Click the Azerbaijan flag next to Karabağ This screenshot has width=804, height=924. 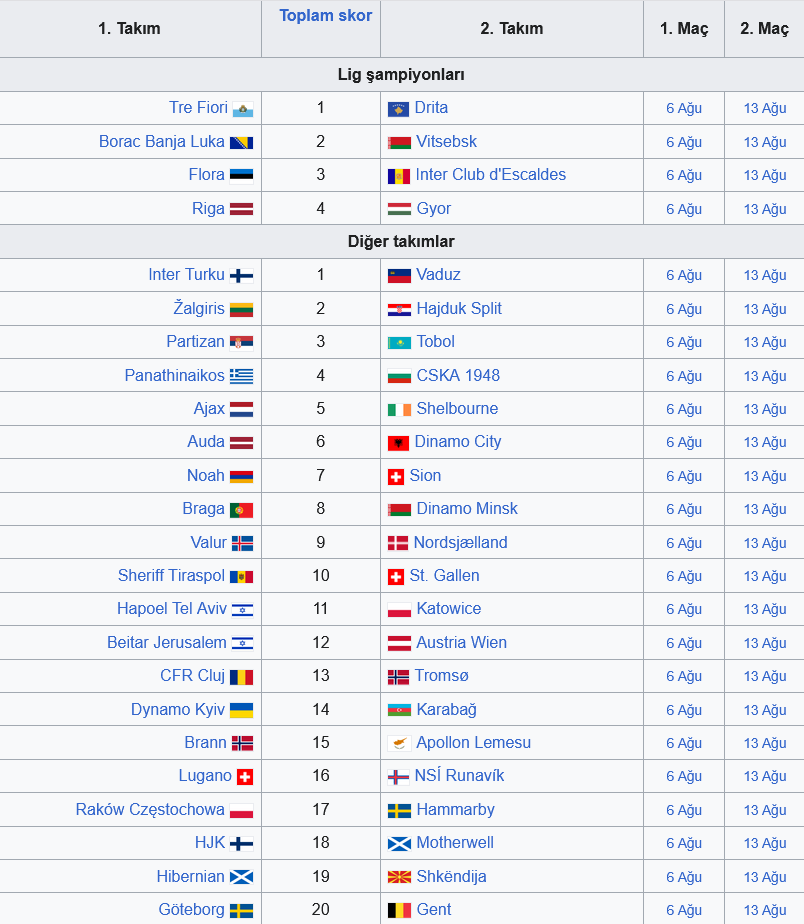coord(399,710)
